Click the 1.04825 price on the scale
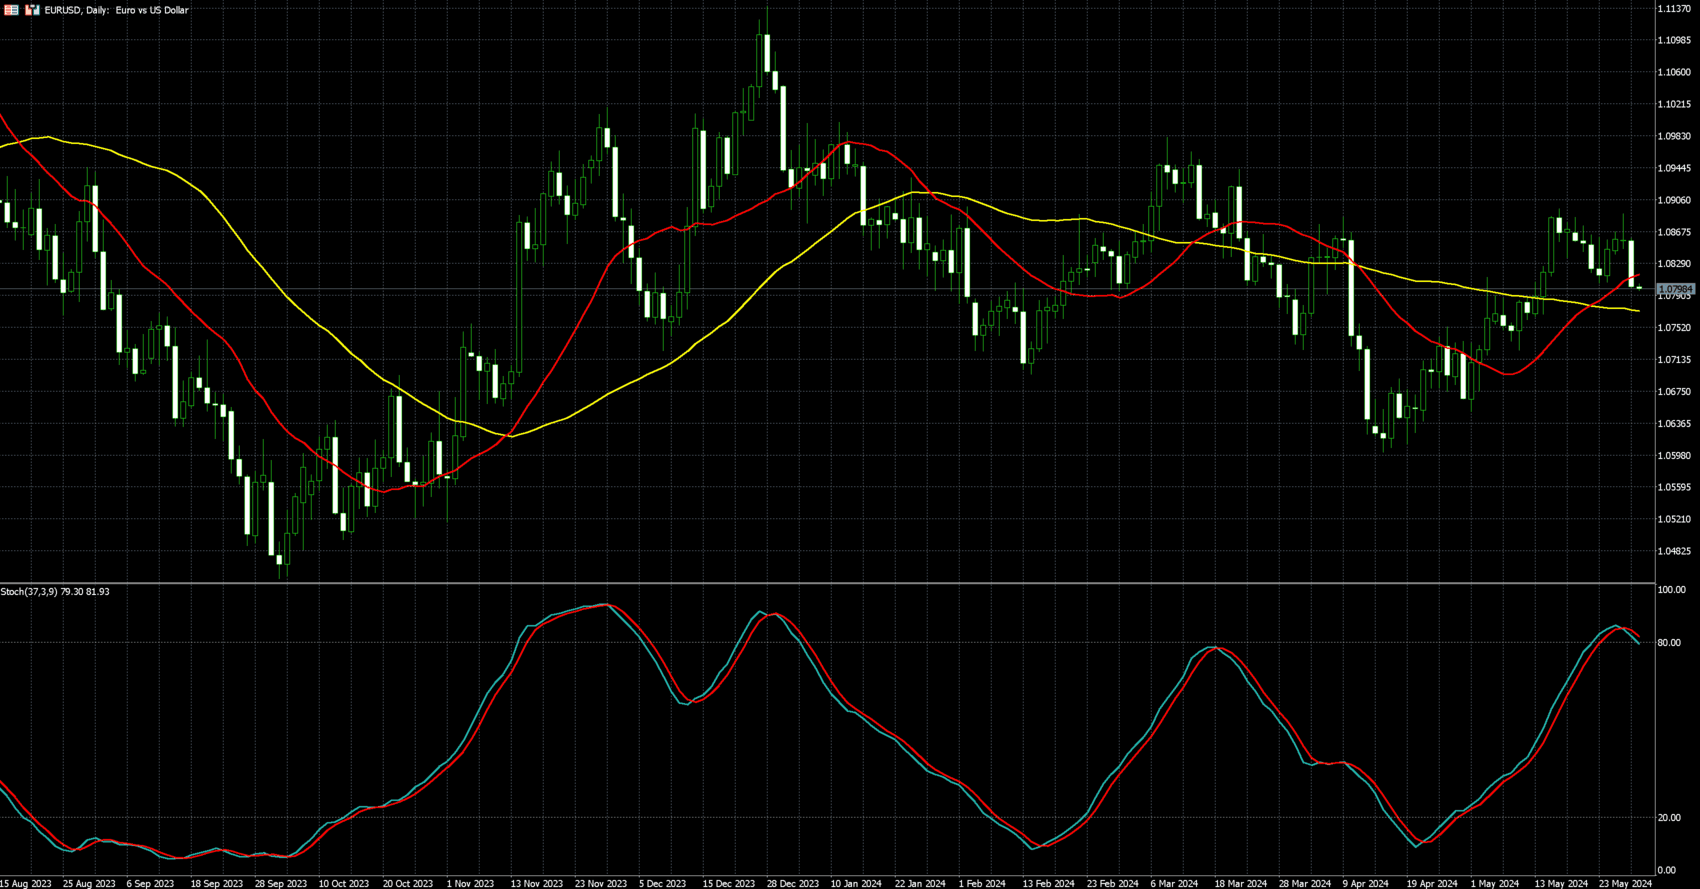Viewport: 1700px width, 889px height. 1673,551
